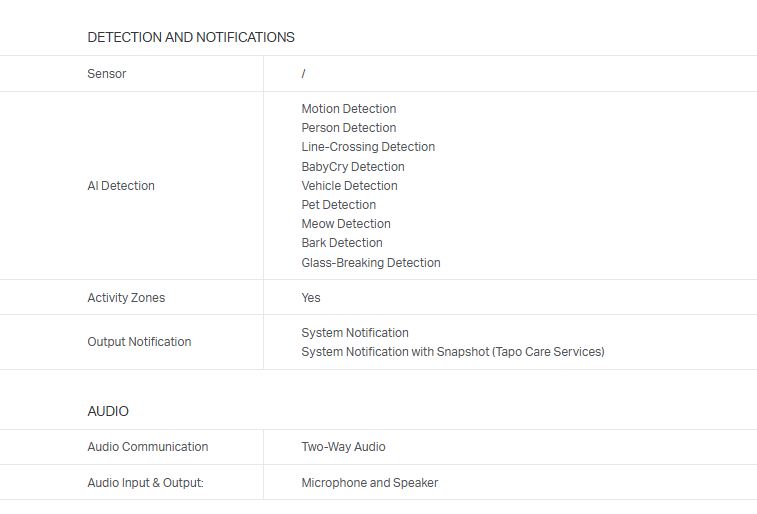This screenshot has width=757, height=514.
Task: Select the Meow Detection entry
Action: [346, 224]
